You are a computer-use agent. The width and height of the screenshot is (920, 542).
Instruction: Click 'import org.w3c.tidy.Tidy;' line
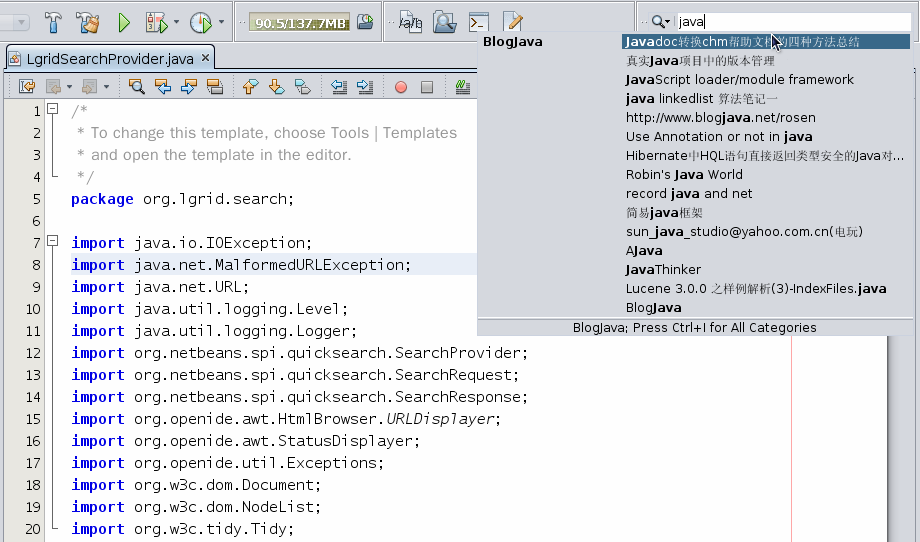tap(182, 529)
